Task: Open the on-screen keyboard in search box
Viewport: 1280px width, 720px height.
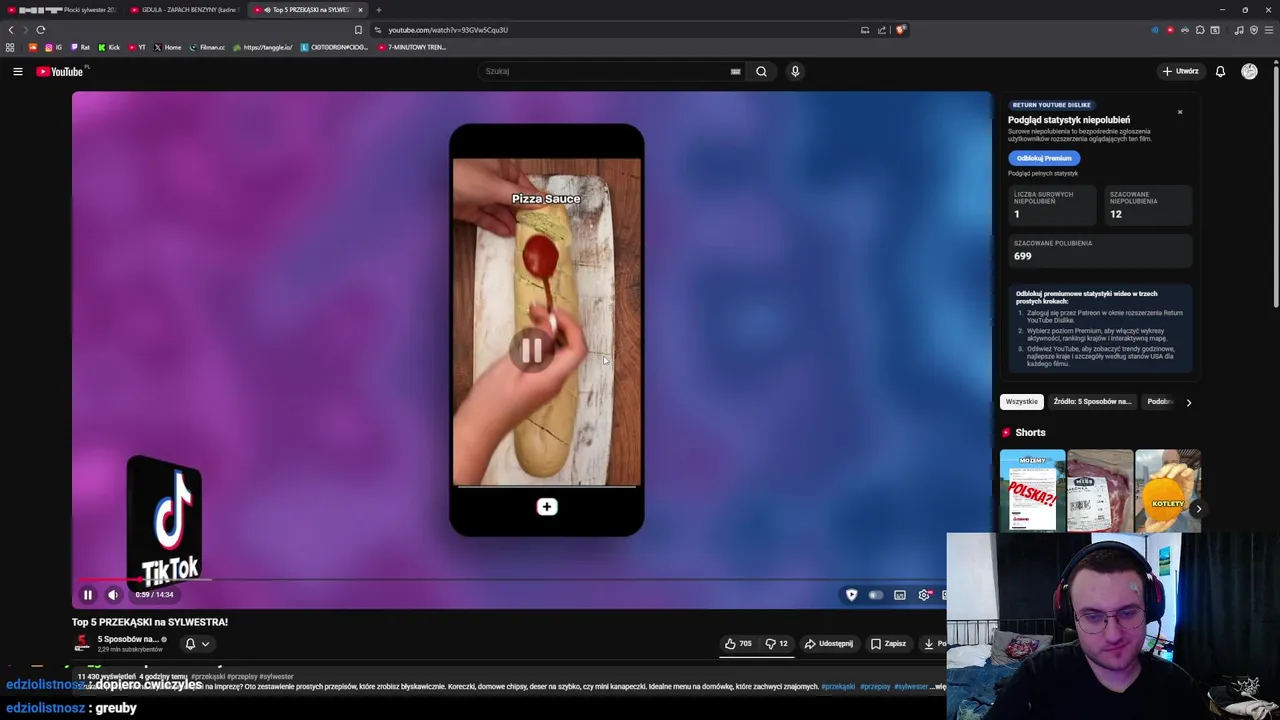Action: 735,71
